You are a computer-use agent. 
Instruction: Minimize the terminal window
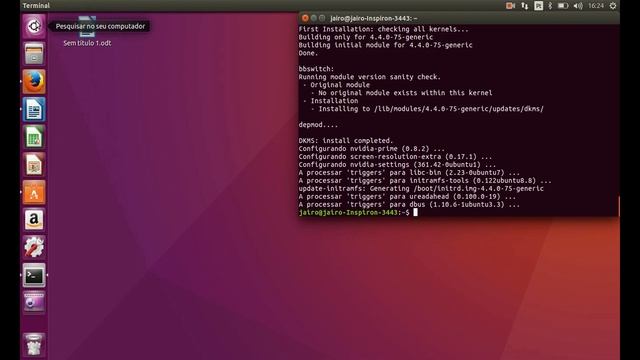313,18
